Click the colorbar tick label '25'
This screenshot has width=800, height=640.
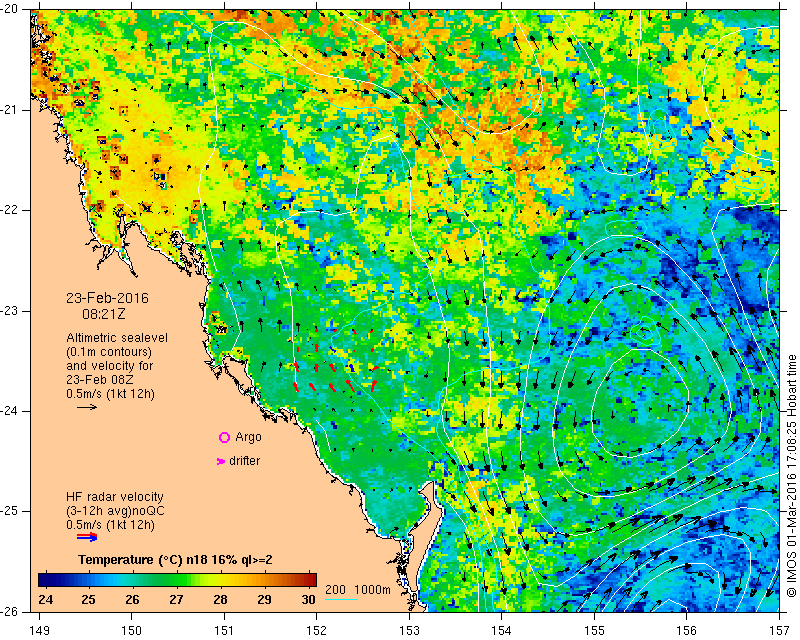tap(89, 600)
